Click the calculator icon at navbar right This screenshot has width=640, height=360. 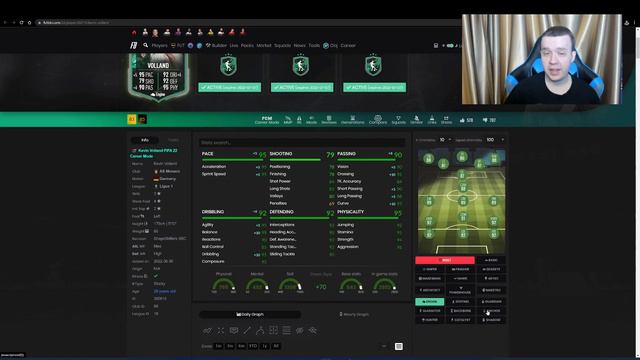coord(436,46)
